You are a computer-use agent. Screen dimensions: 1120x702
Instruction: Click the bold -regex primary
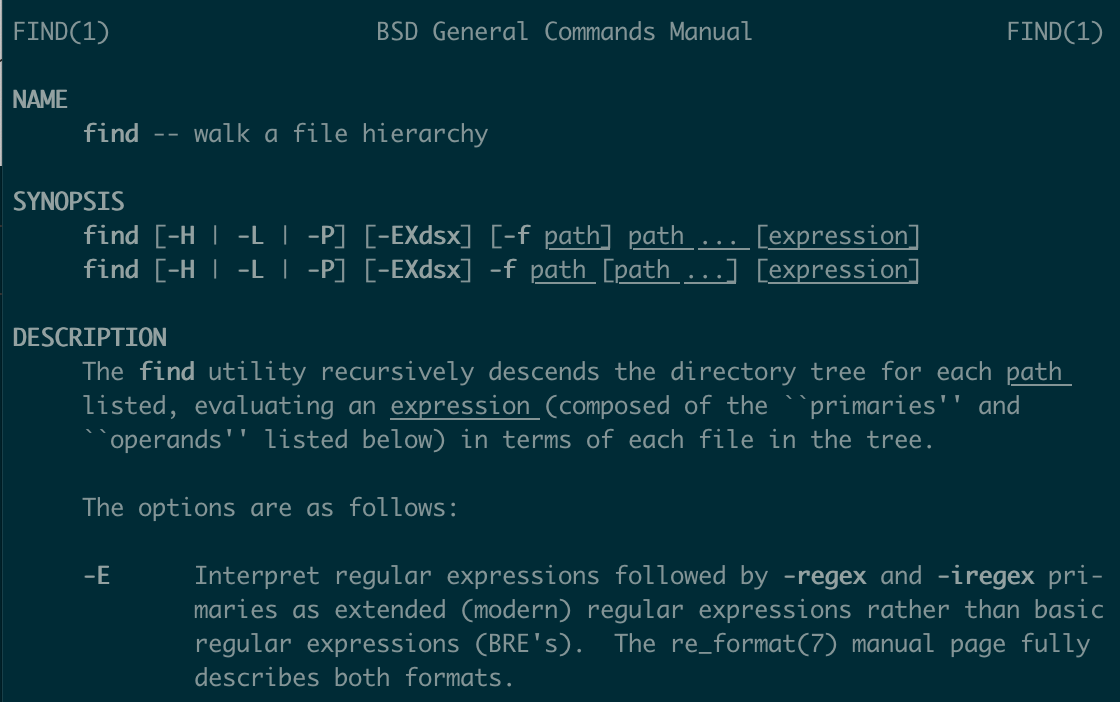click(824, 576)
